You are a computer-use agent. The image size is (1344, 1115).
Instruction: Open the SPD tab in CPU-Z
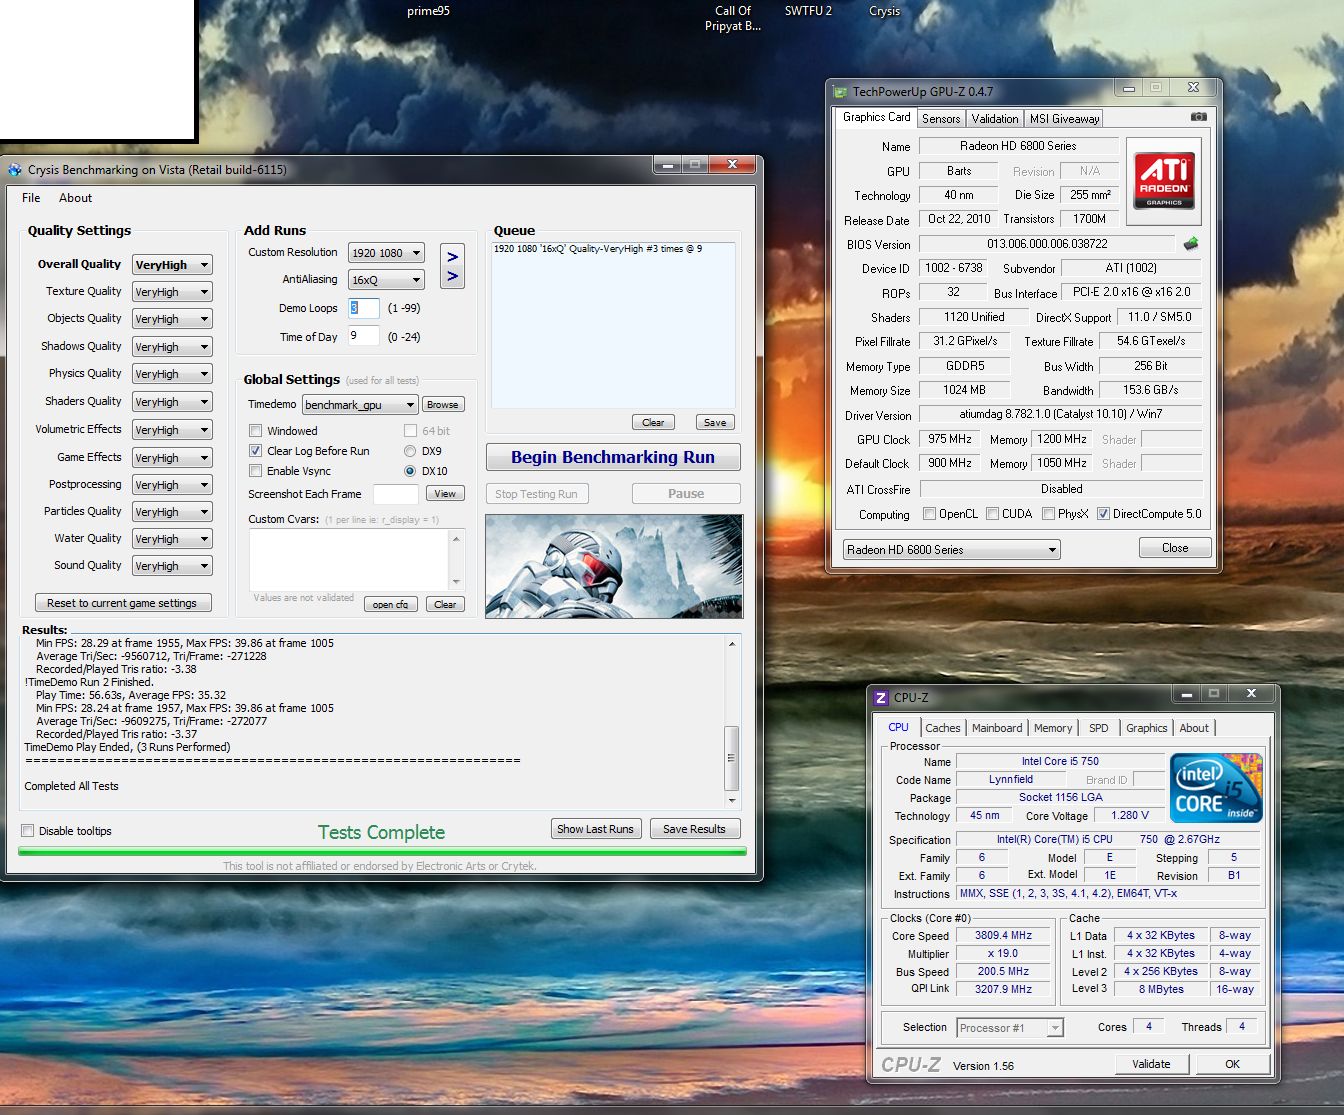[1098, 728]
